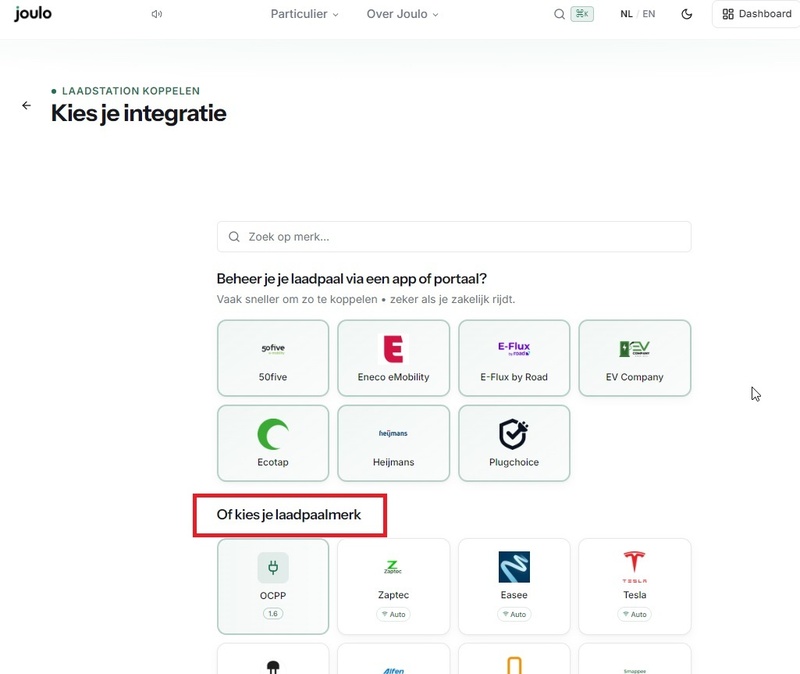Select the Zaptec charger brand
The height and width of the screenshot is (674, 800).
pyautogui.click(x=393, y=586)
